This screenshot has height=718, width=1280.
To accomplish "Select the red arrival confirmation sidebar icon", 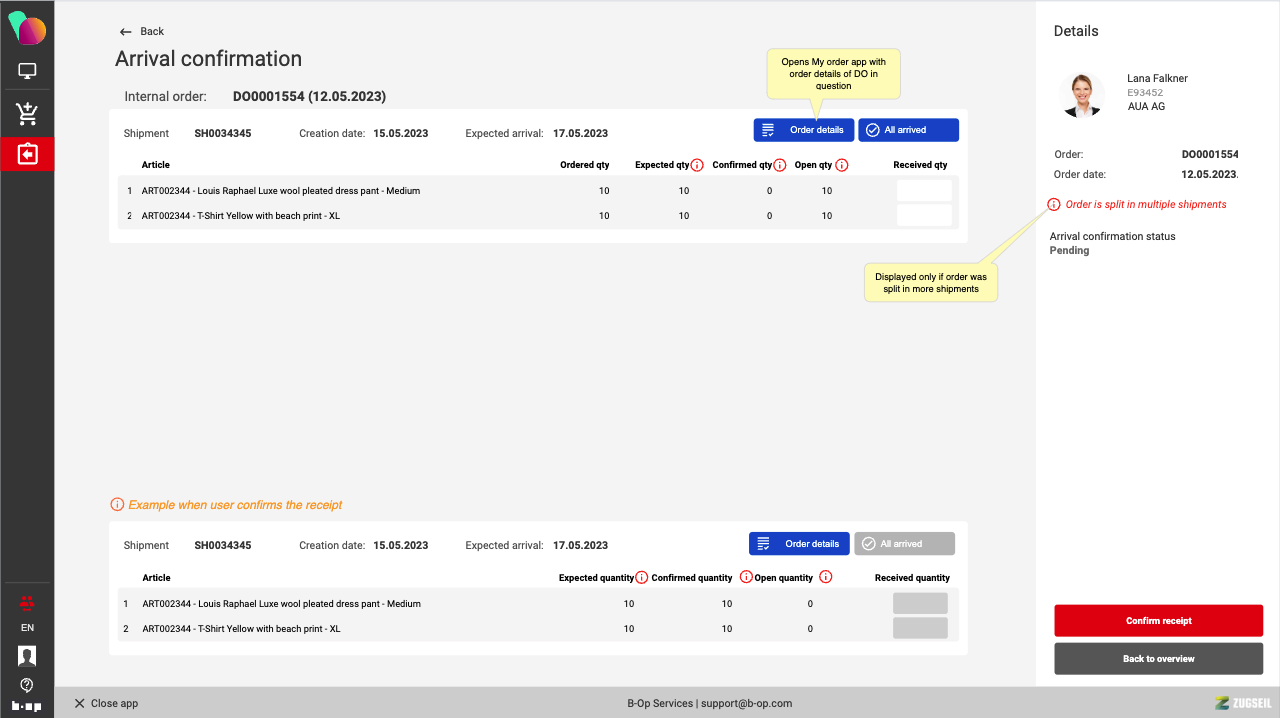I will (x=27, y=155).
